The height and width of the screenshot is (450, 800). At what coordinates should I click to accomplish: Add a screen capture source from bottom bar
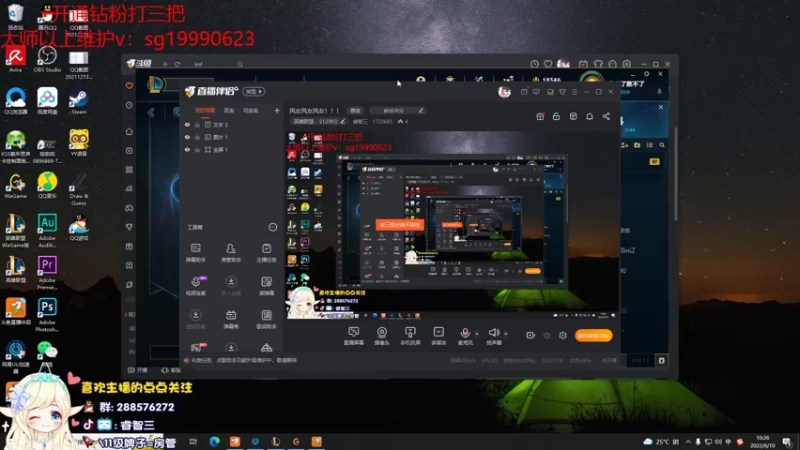(x=353, y=336)
